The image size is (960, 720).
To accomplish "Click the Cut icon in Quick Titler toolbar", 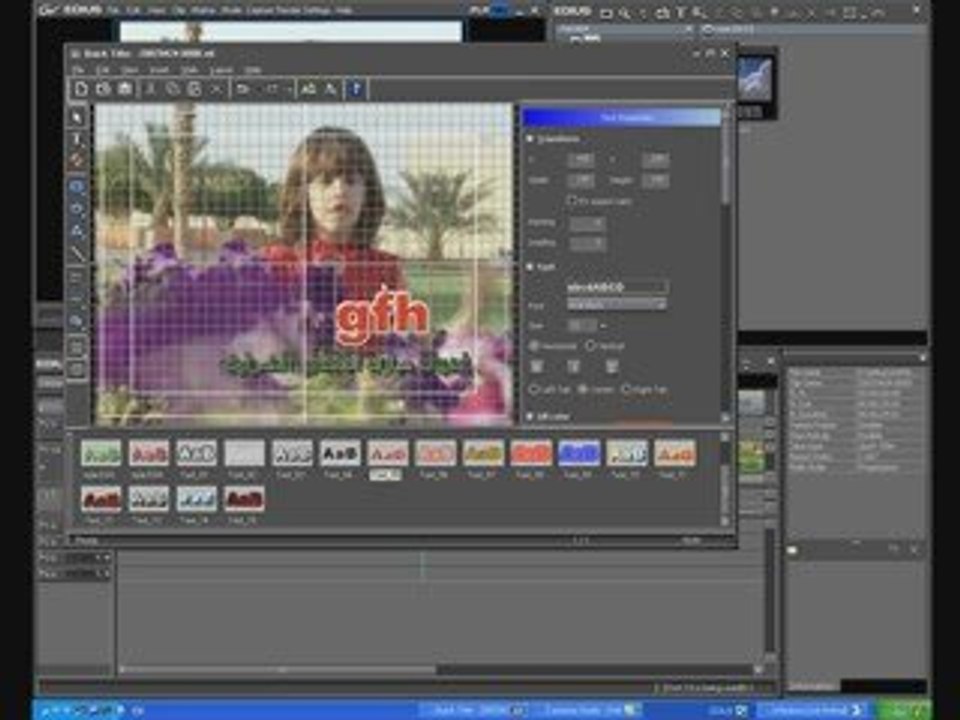I will 151,89.
